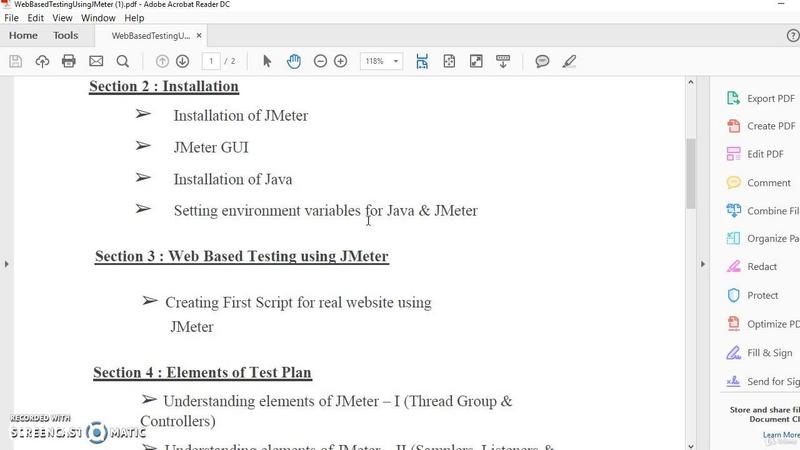Click 'Section 3 : Web Based Testing using JMeter'
Viewport: 800px width, 450px height.
coord(242,256)
